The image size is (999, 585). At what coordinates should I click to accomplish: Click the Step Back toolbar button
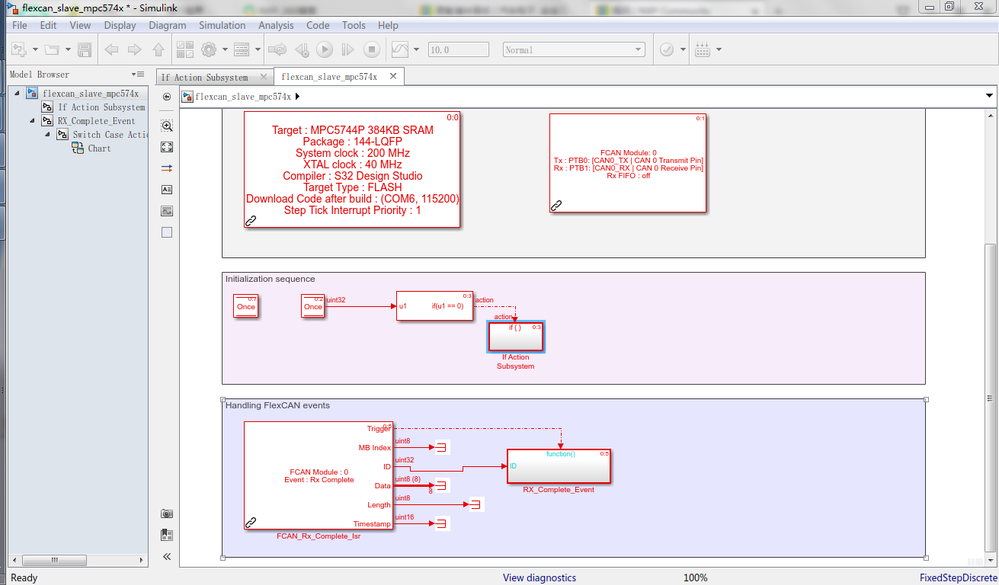click(302, 49)
